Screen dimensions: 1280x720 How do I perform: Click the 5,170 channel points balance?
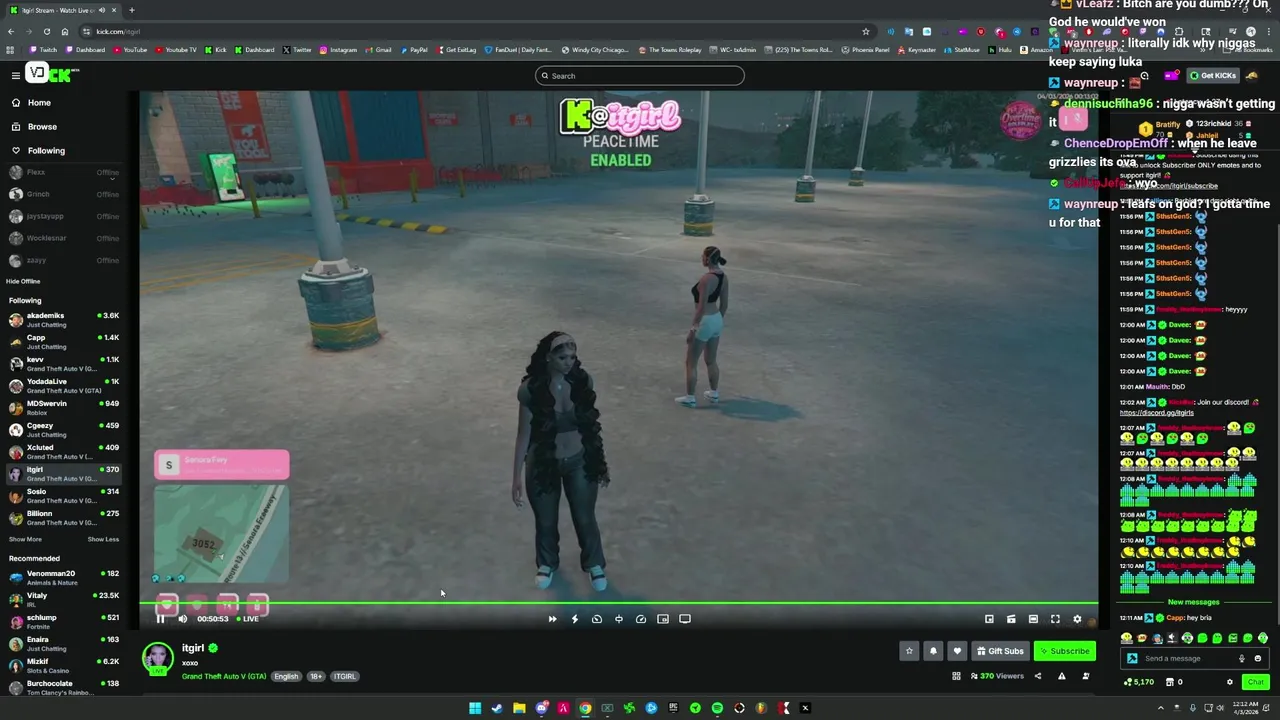(x=1140, y=682)
